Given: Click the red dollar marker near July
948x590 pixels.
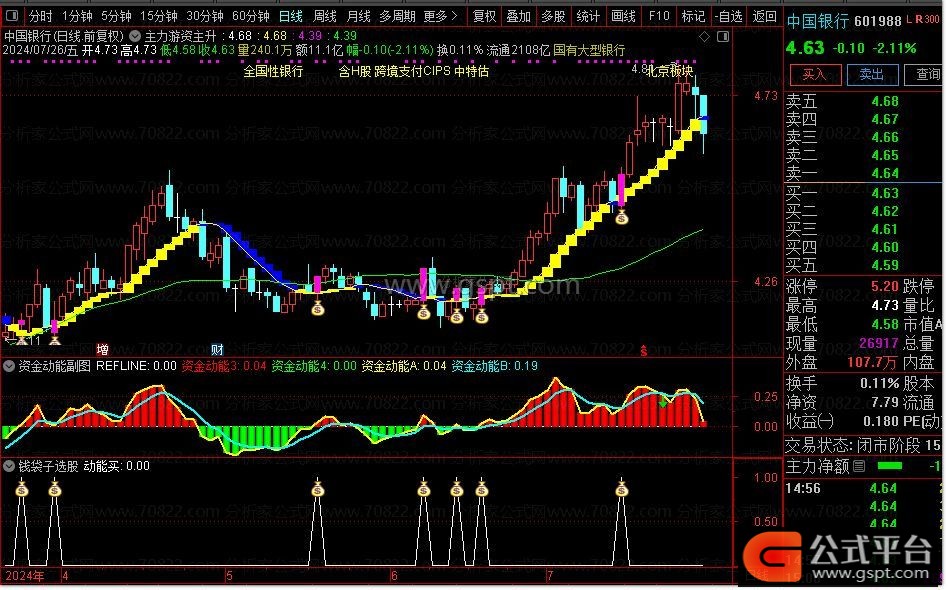Looking at the screenshot, I should [x=644, y=349].
